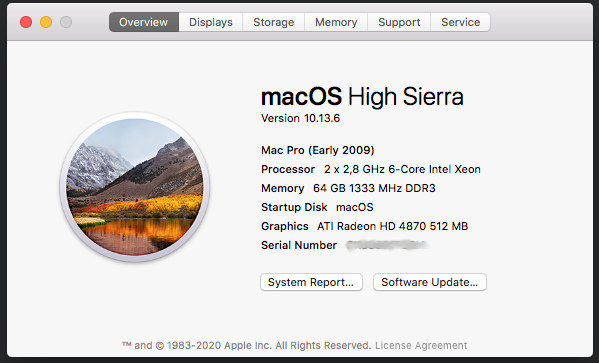
Task: Minimize window with the yellow button
Action: pos(46,22)
